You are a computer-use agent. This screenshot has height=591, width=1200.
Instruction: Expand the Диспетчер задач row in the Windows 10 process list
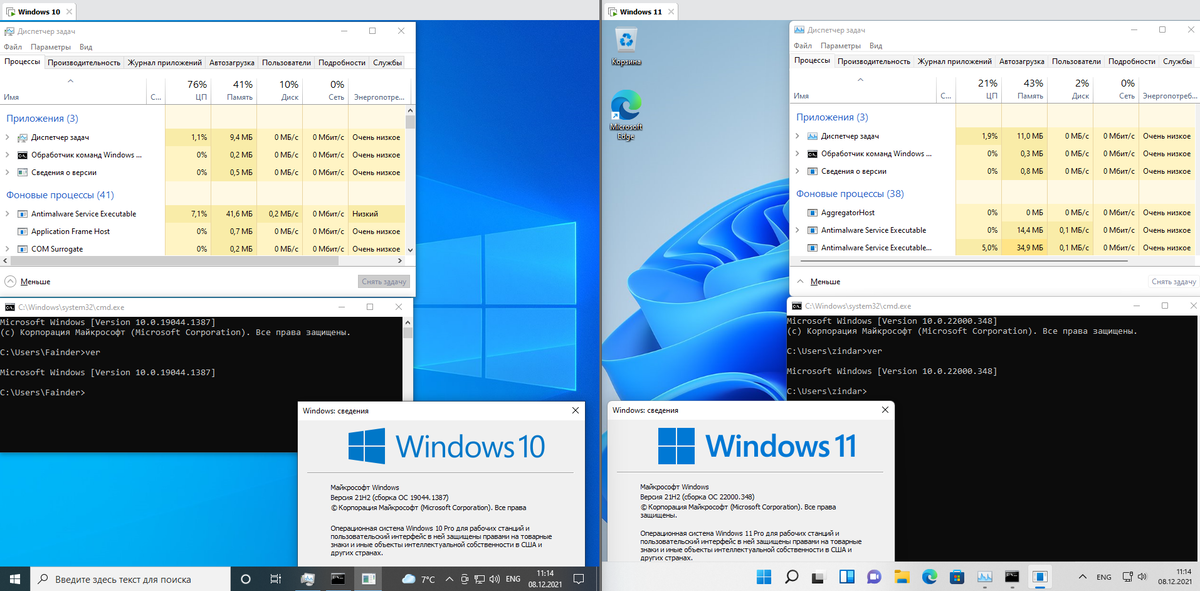[x=8, y=136]
